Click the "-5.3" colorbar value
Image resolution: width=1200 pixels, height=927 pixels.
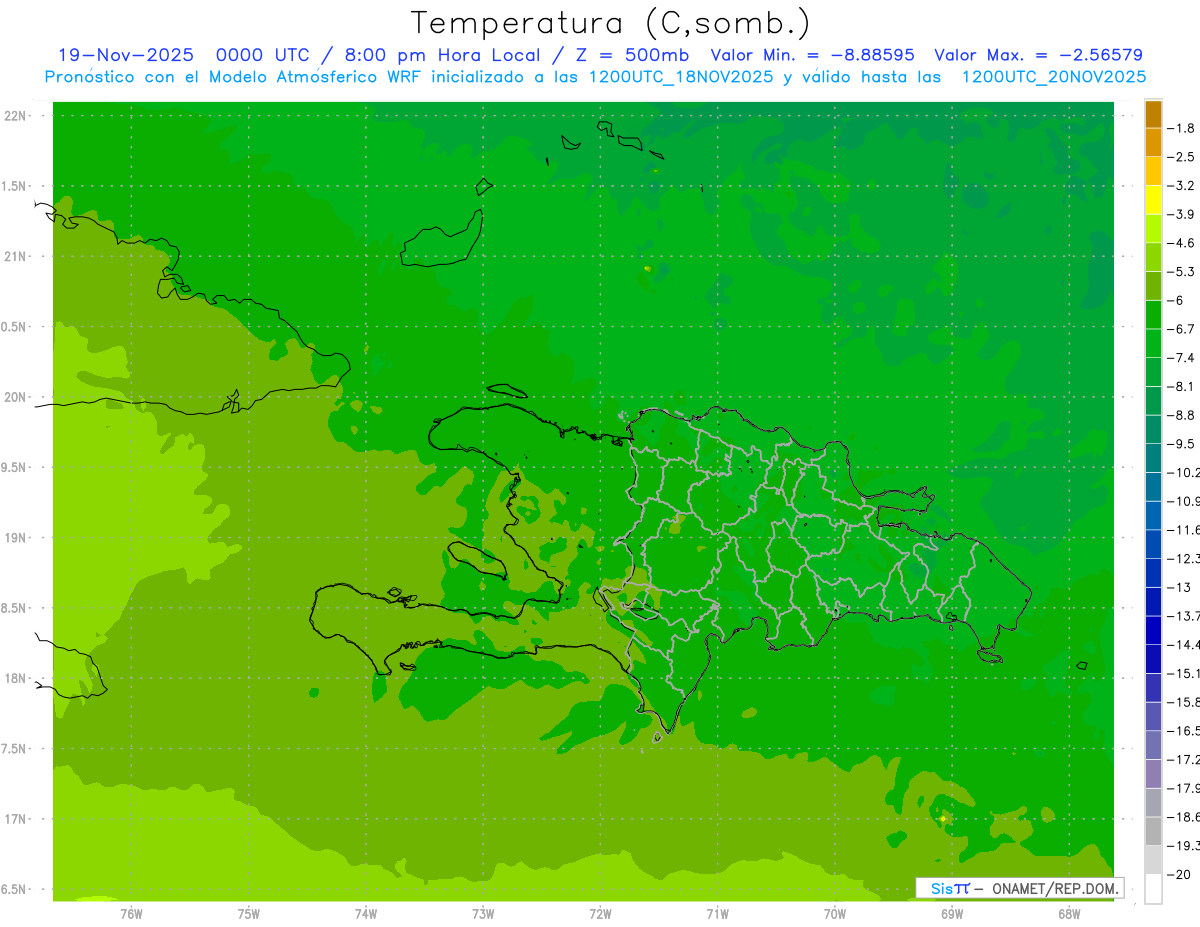(1180, 271)
